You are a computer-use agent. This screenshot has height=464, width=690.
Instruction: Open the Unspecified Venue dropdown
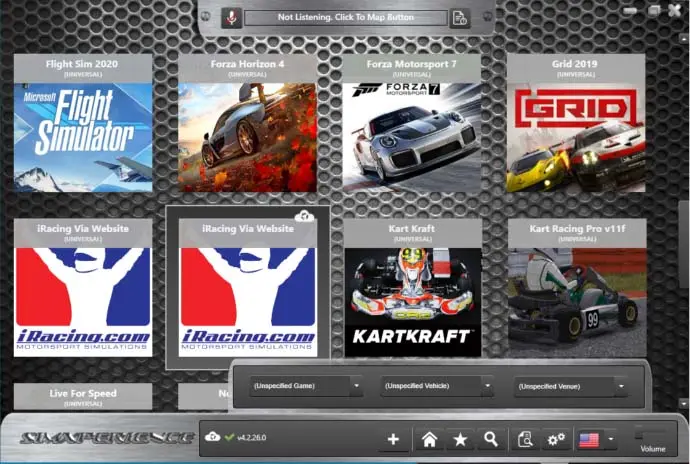(x=570, y=387)
